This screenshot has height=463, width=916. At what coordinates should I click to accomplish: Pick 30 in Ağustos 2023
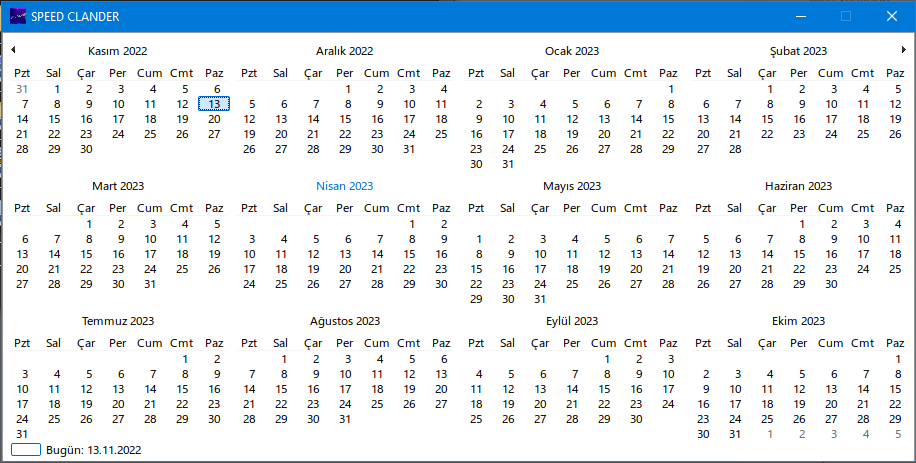313,419
